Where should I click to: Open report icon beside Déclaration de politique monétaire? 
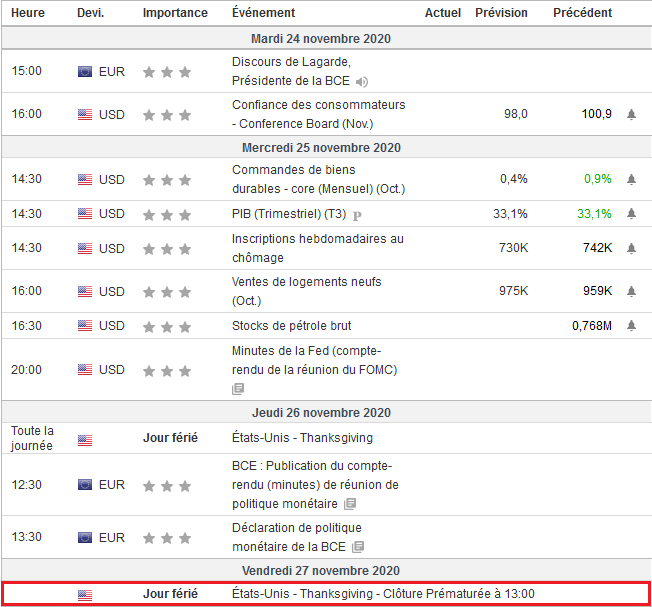tap(358, 547)
